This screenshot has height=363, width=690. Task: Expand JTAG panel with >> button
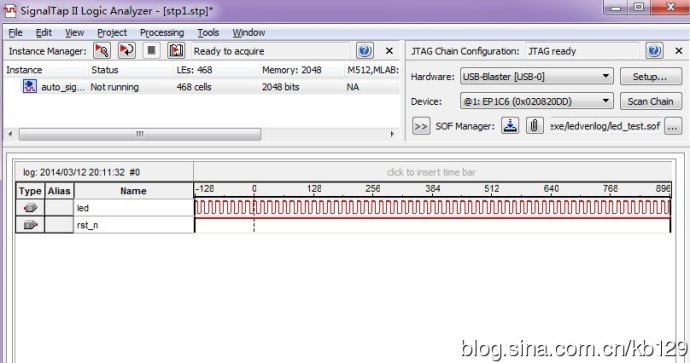point(421,126)
